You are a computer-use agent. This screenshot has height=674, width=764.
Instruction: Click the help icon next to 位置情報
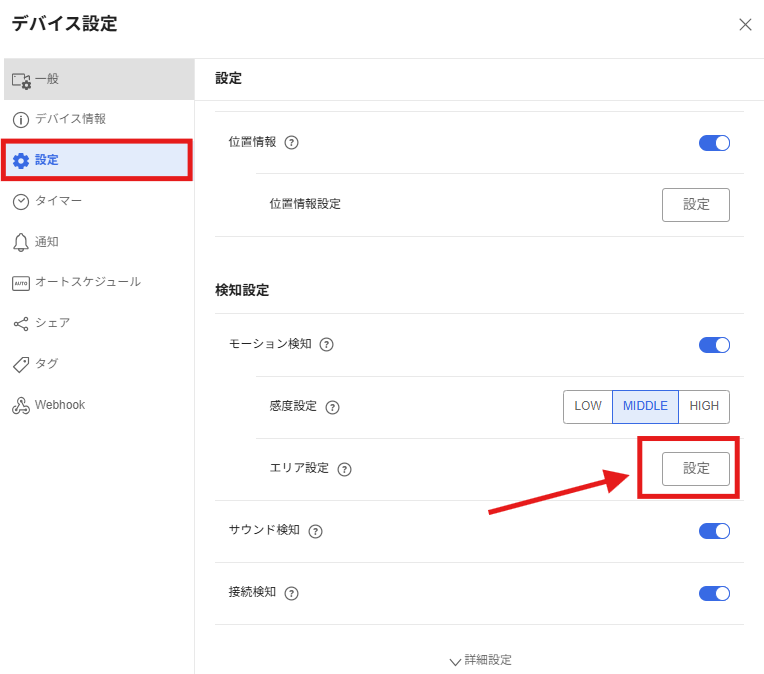(x=292, y=143)
